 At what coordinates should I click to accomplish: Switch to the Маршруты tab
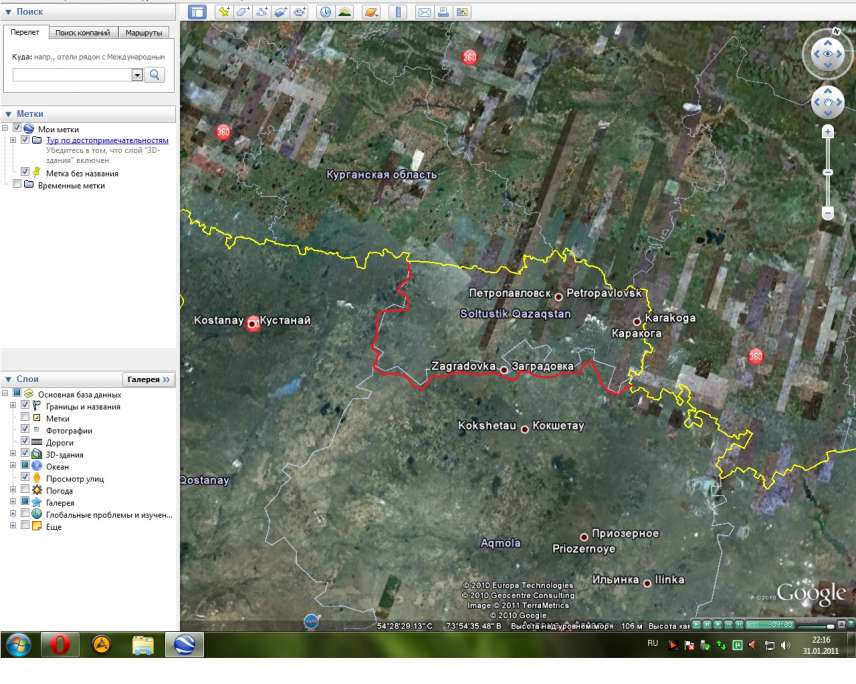click(151, 33)
